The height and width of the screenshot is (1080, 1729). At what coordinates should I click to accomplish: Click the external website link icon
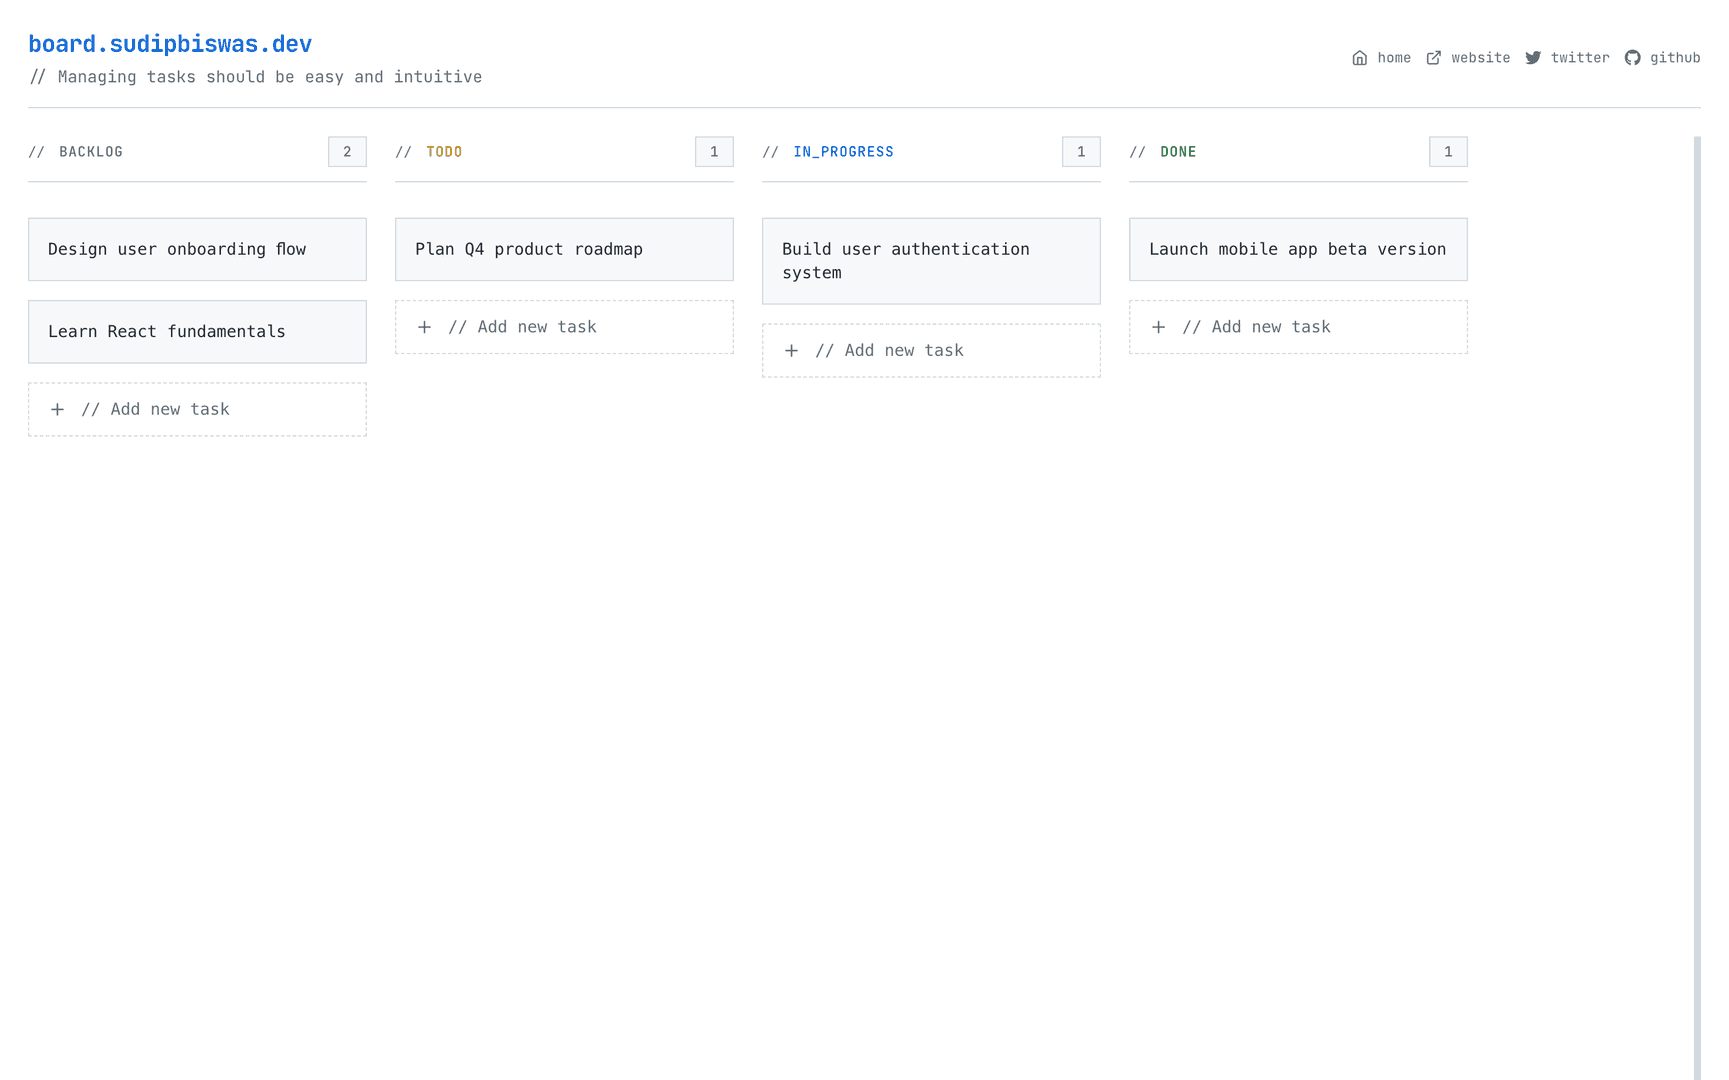click(1433, 58)
